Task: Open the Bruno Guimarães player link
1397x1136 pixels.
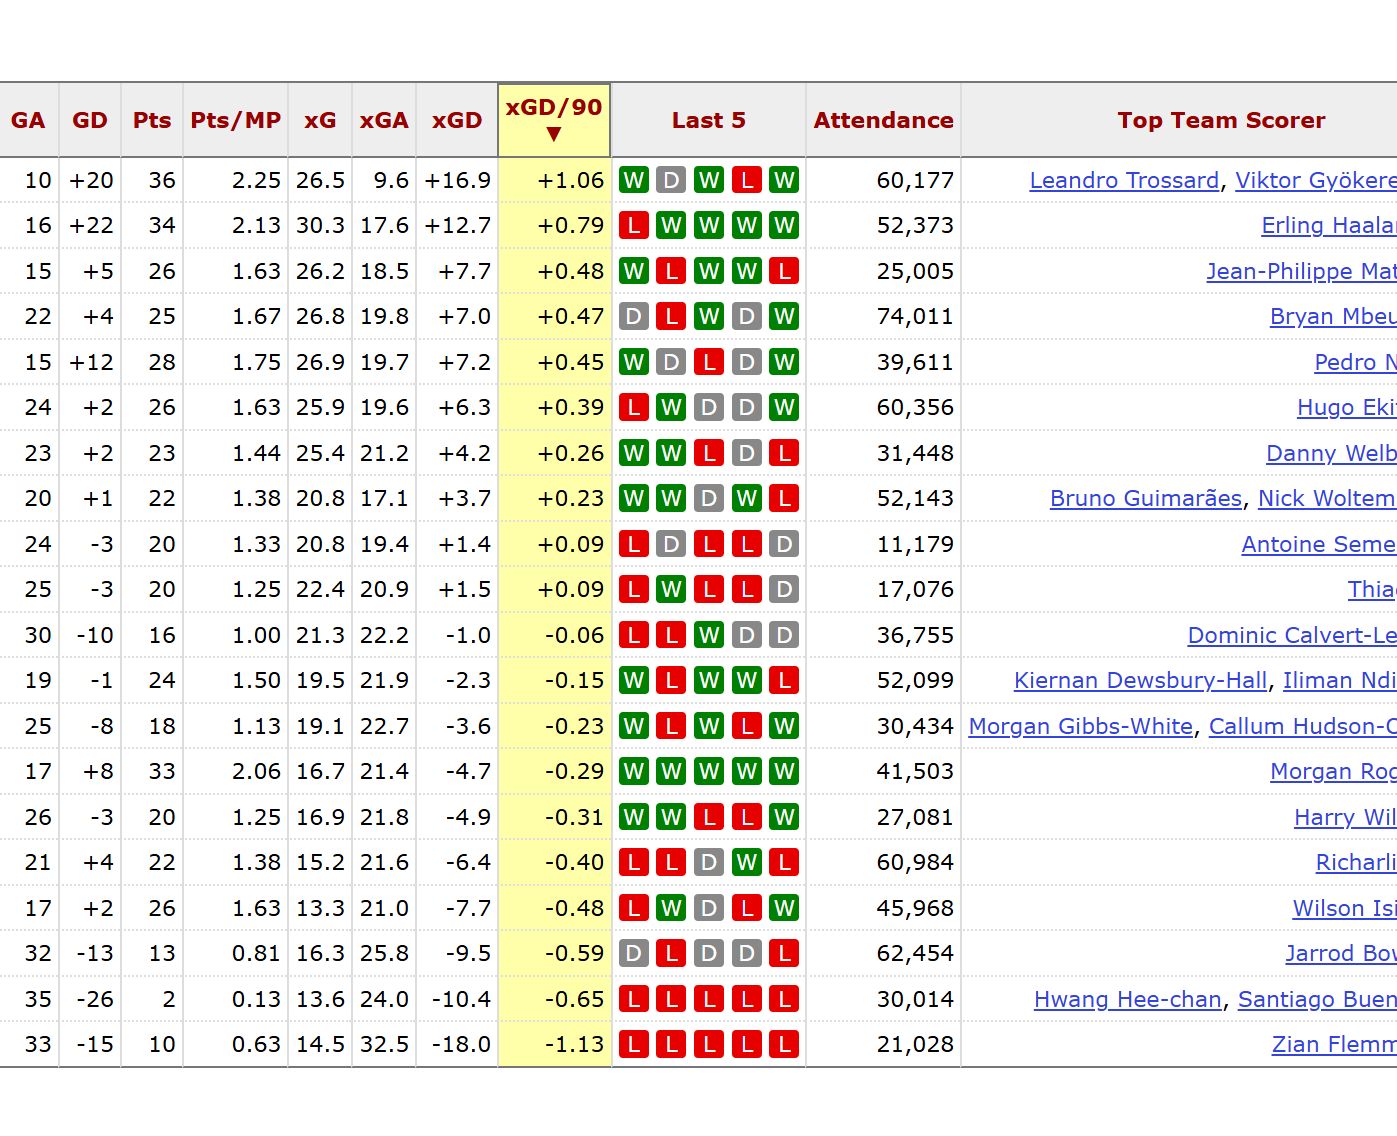Action: click(x=1145, y=499)
